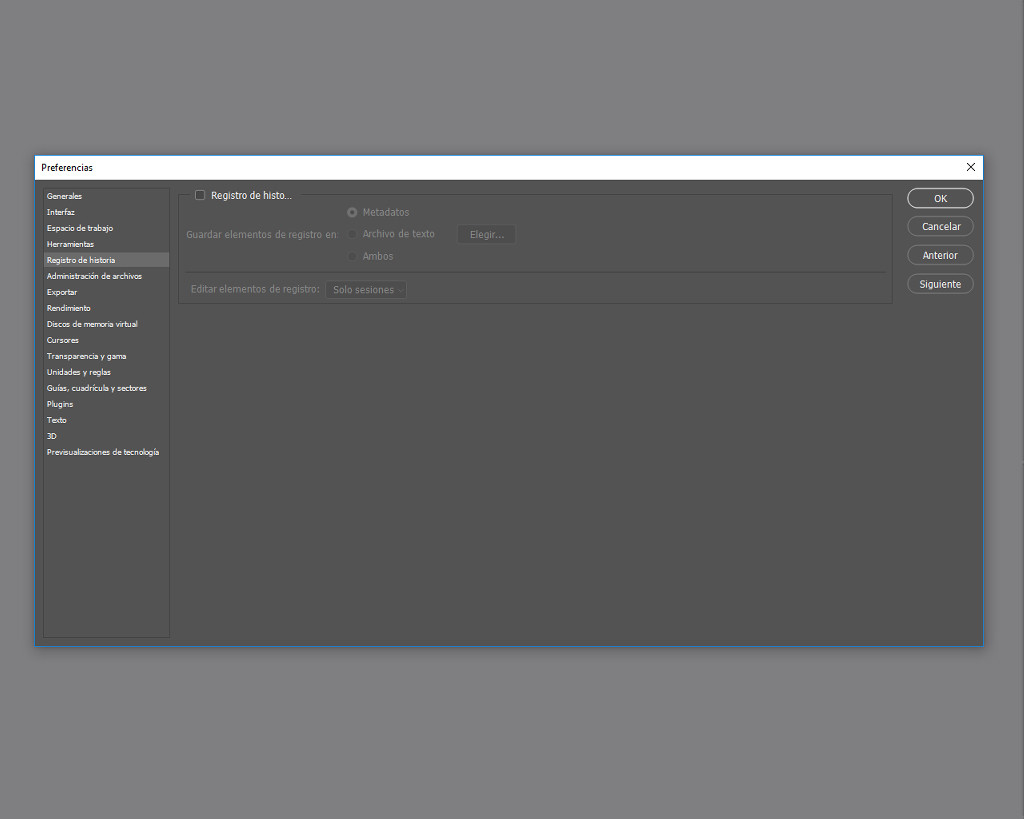The image size is (1024, 819).
Task: Open "Previsualizaciones de tecnología" settings
Action: tap(103, 452)
